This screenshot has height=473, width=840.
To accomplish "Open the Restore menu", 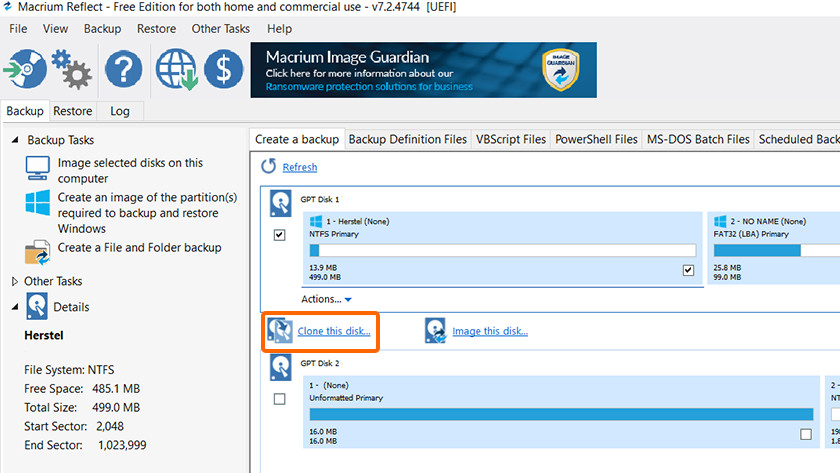I will tap(156, 28).
